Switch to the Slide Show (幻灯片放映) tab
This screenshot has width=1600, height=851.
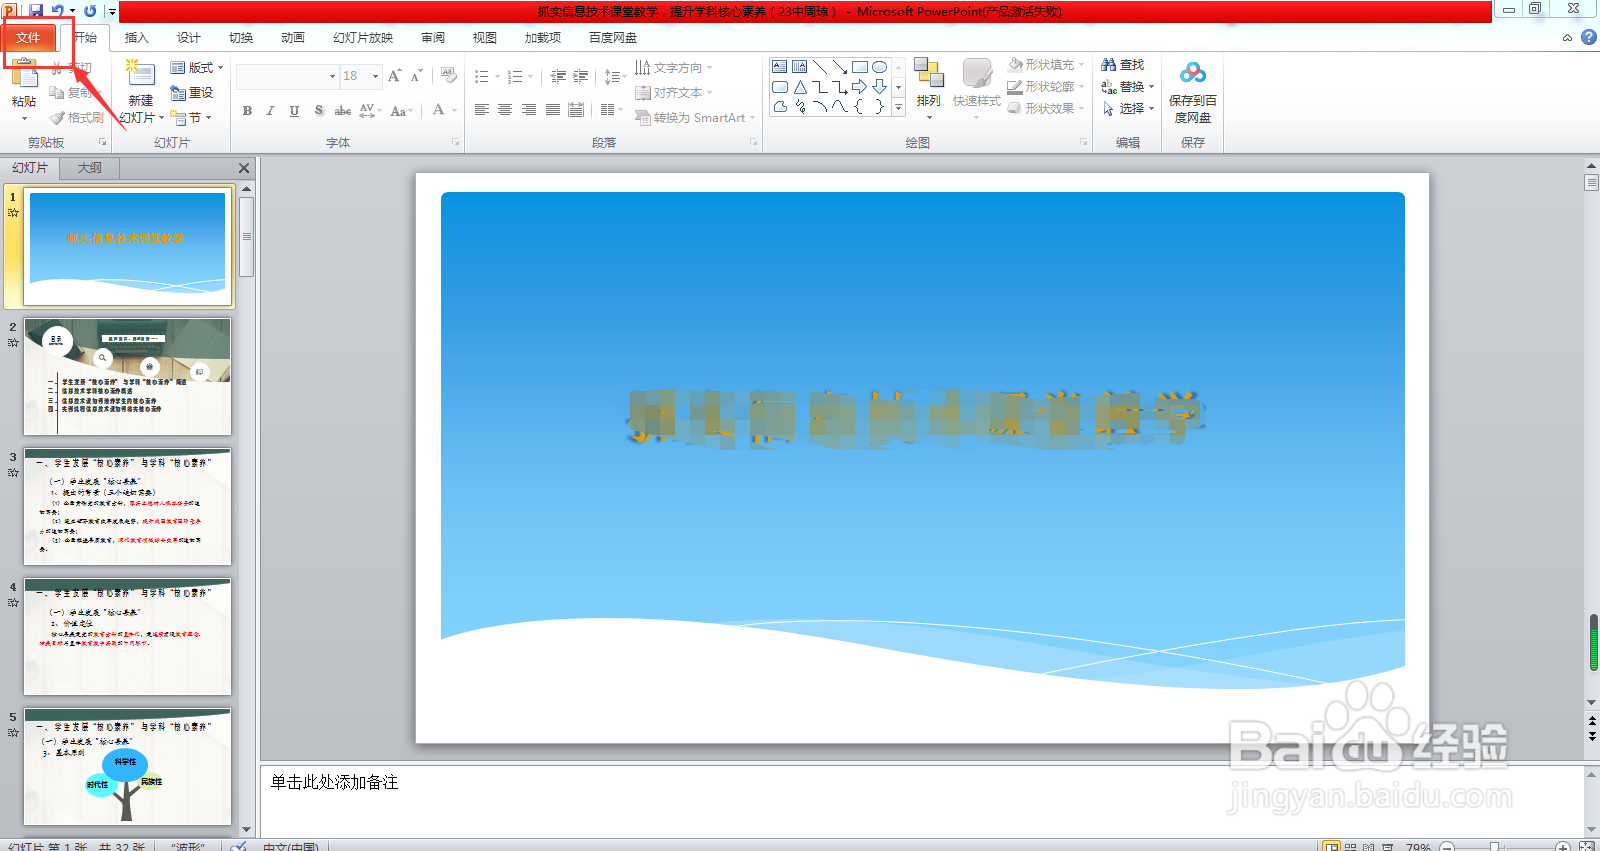pyautogui.click(x=363, y=38)
